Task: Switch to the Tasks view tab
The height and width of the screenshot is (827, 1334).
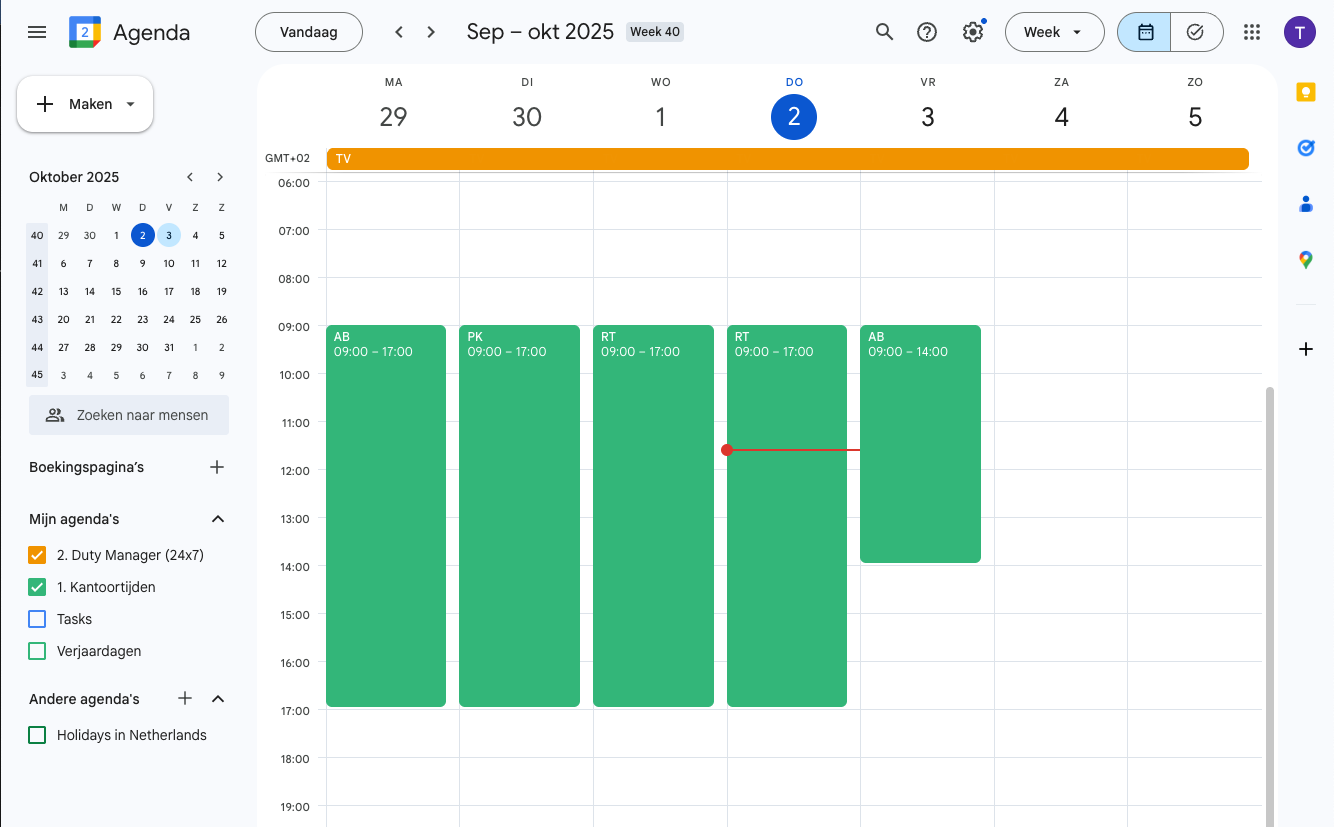Action: pos(1196,32)
